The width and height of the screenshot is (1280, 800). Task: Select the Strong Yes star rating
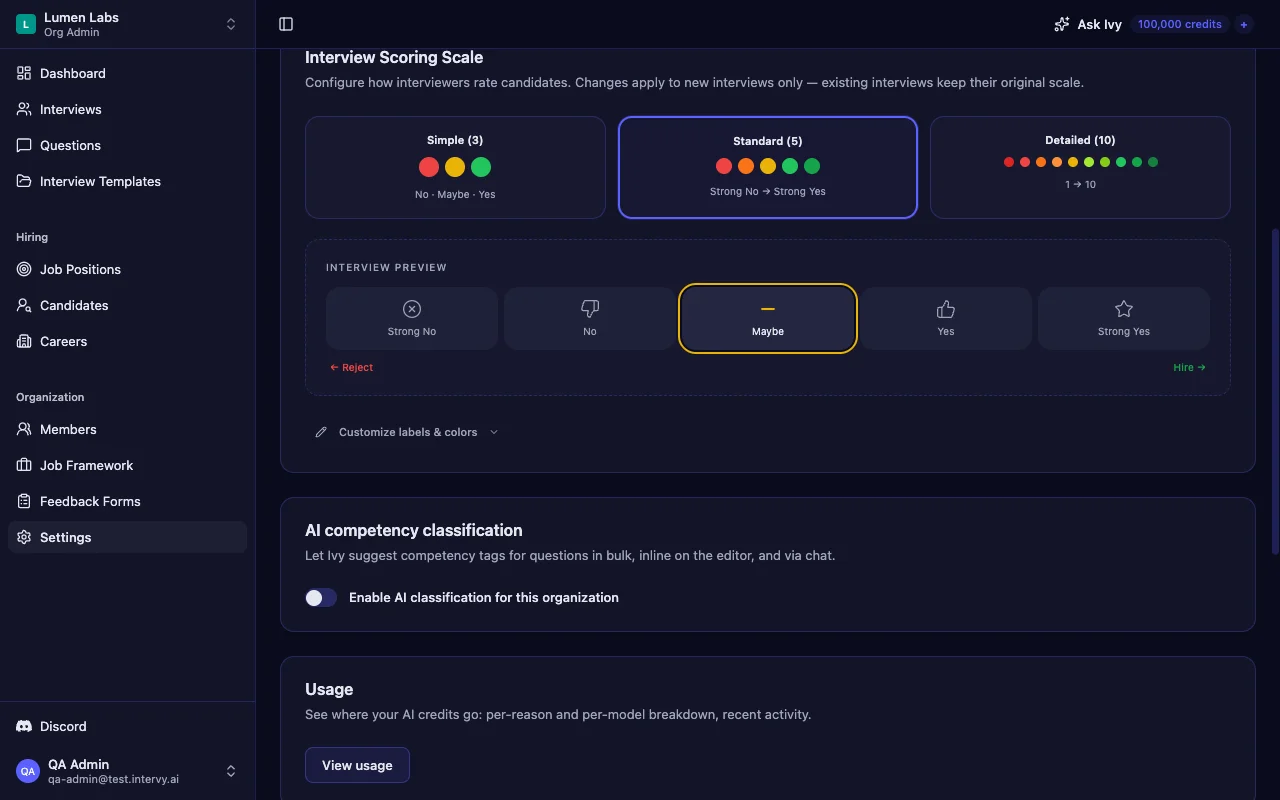point(1124,318)
